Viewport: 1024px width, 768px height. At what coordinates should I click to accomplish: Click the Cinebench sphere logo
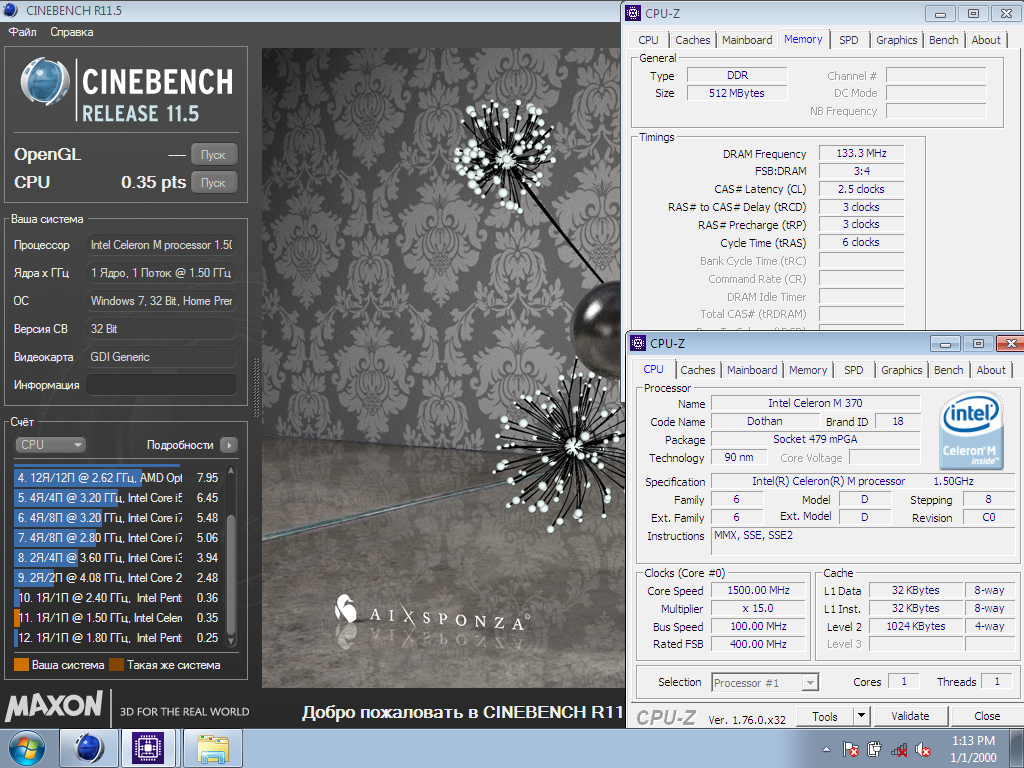[44, 82]
